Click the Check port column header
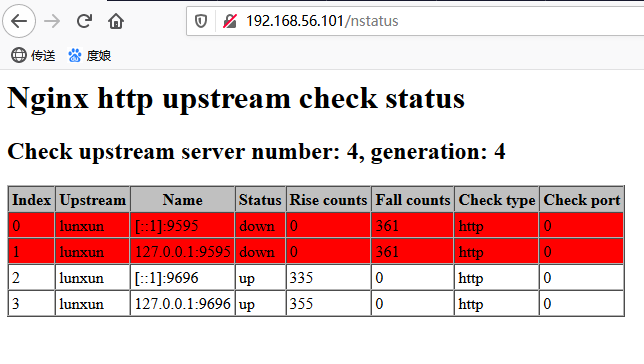The image size is (644, 364). click(x=582, y=200)
